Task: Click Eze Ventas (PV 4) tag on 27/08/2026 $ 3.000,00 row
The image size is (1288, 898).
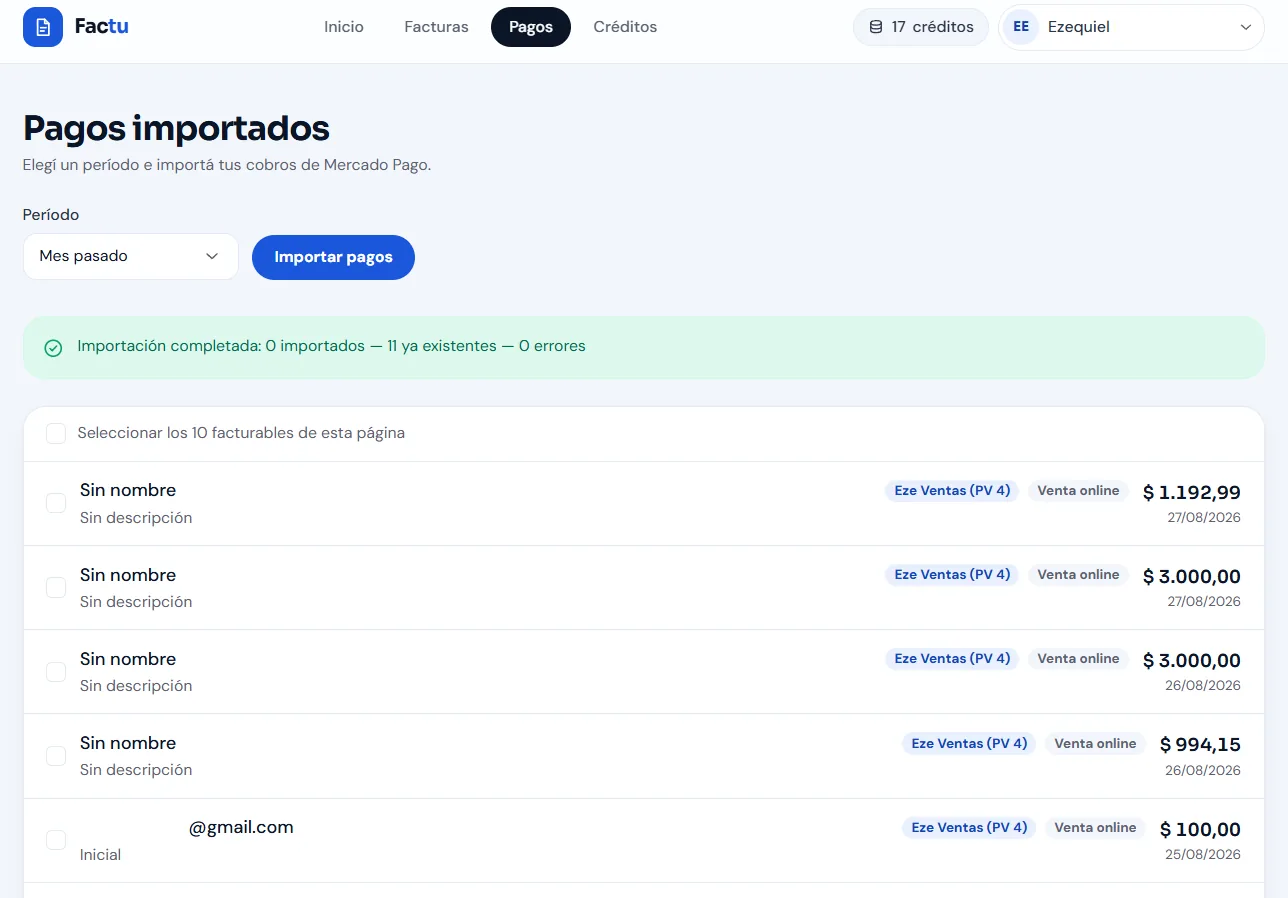Action: coord(952,575)
